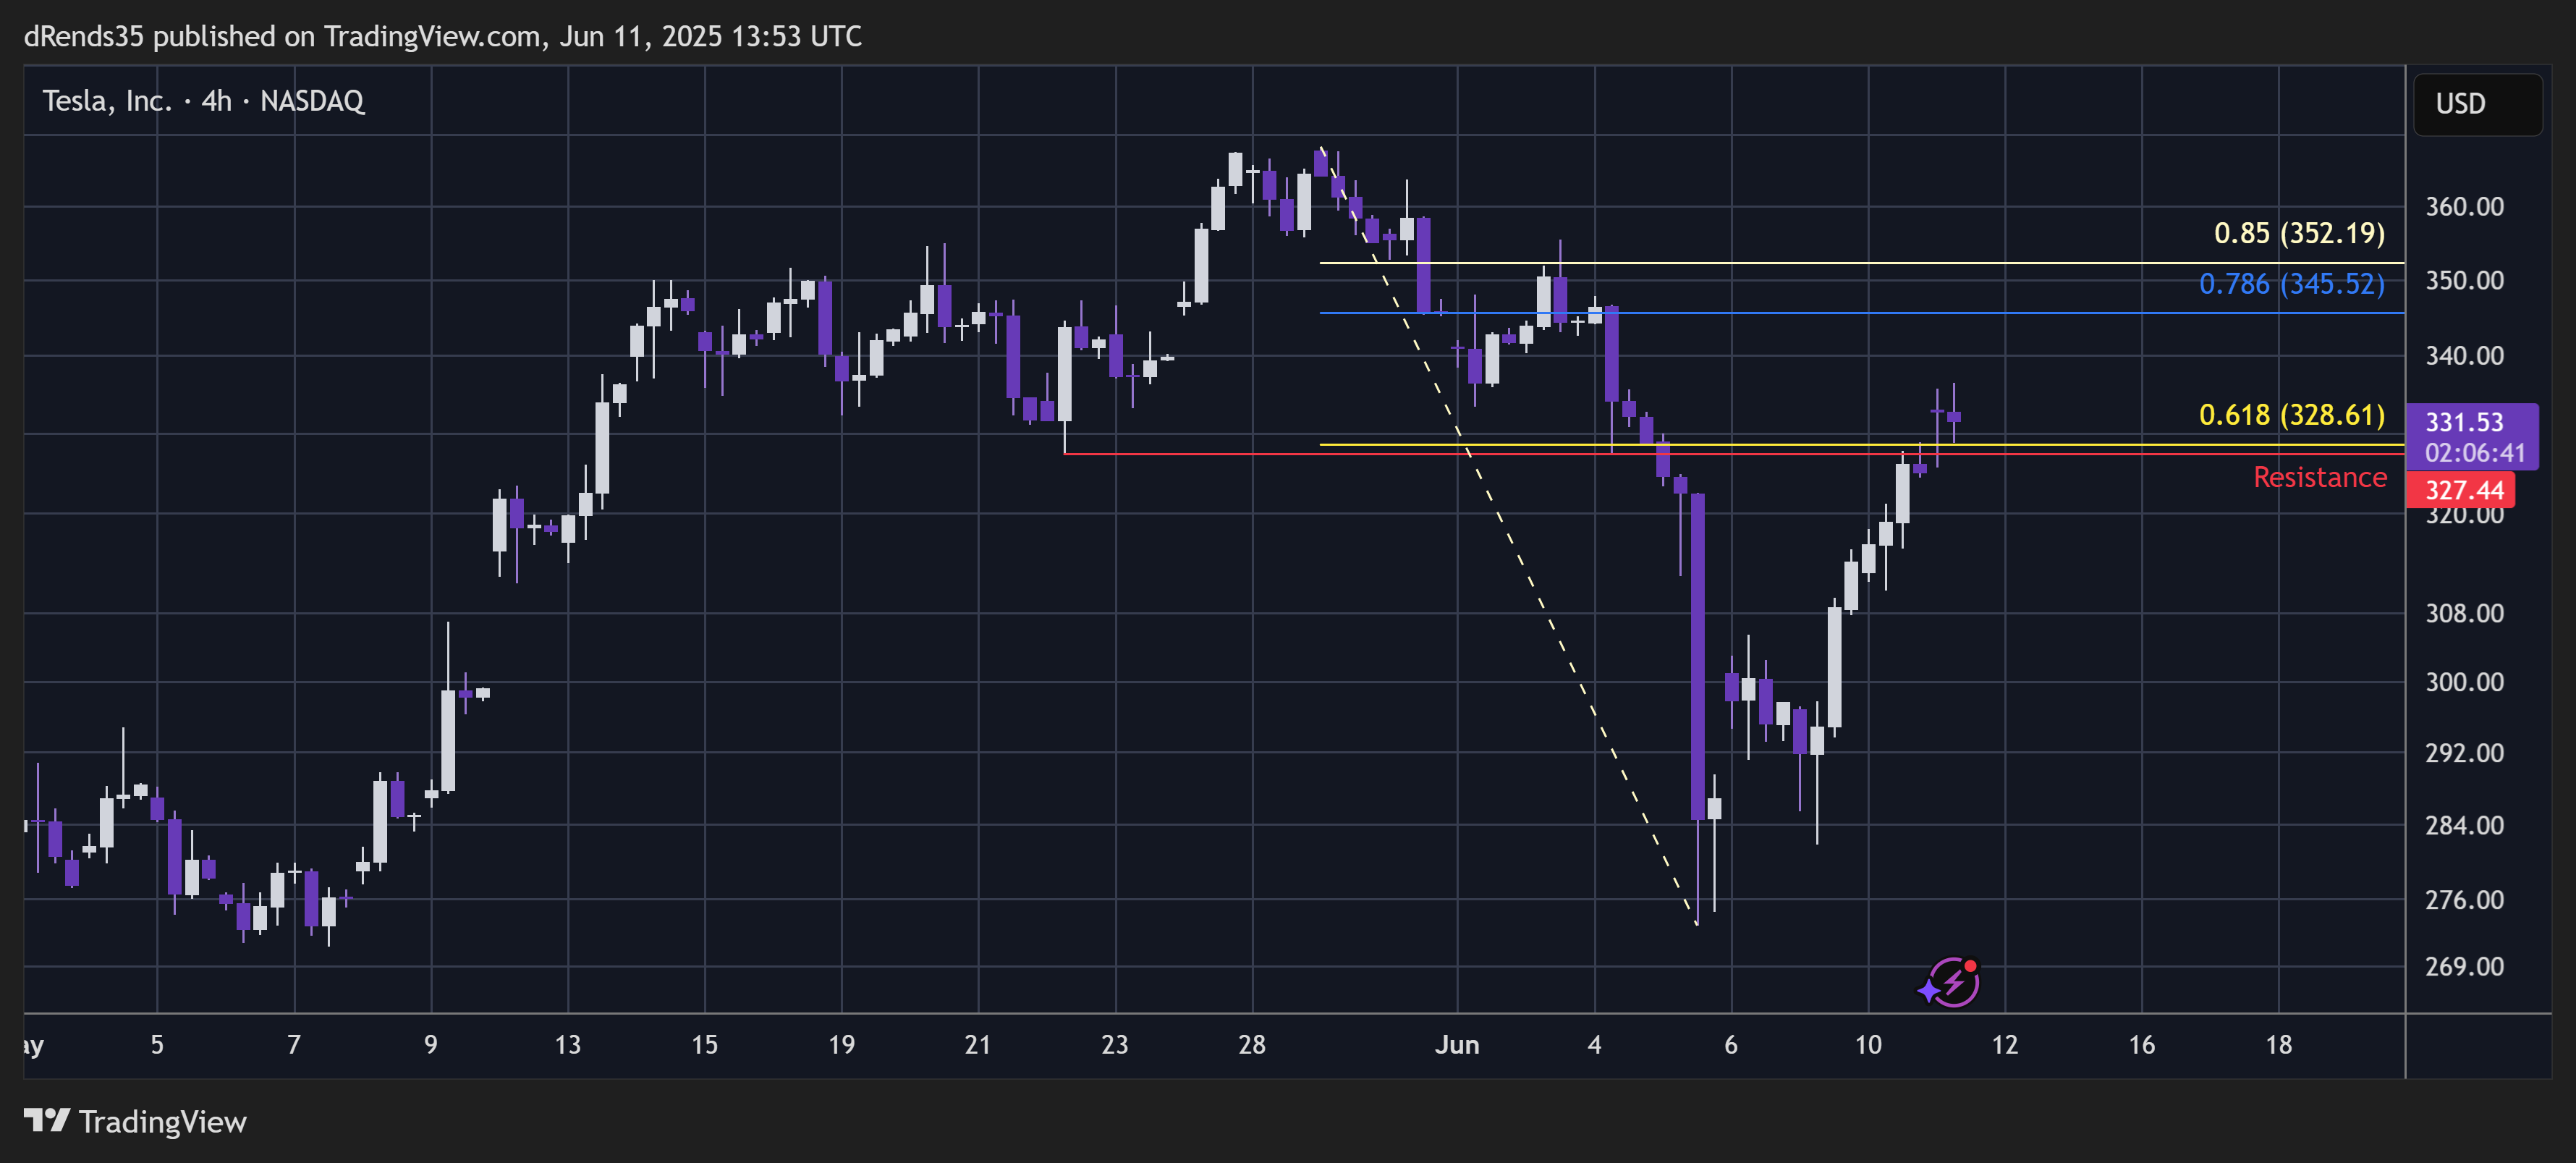2576x1163 pixels.
Task: Click the 276.00 price axis label
Action: 2464,900
